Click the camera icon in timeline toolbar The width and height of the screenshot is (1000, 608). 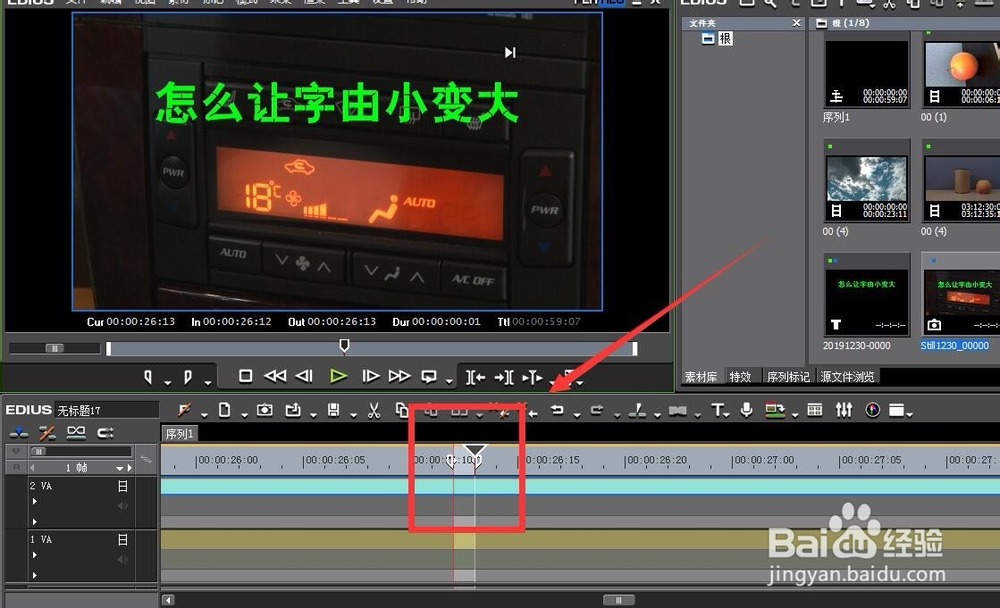click(x=265, y=410)
